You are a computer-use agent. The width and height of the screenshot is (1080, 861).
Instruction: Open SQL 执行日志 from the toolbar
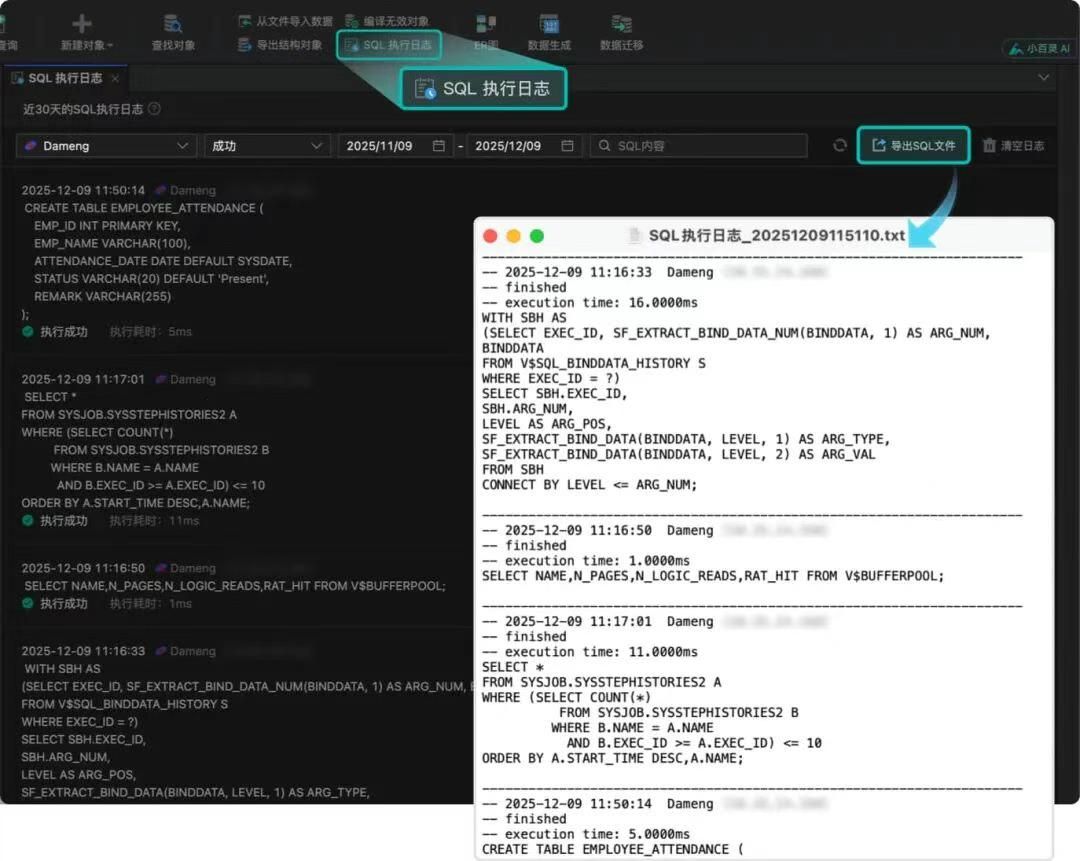coord(389,45)
